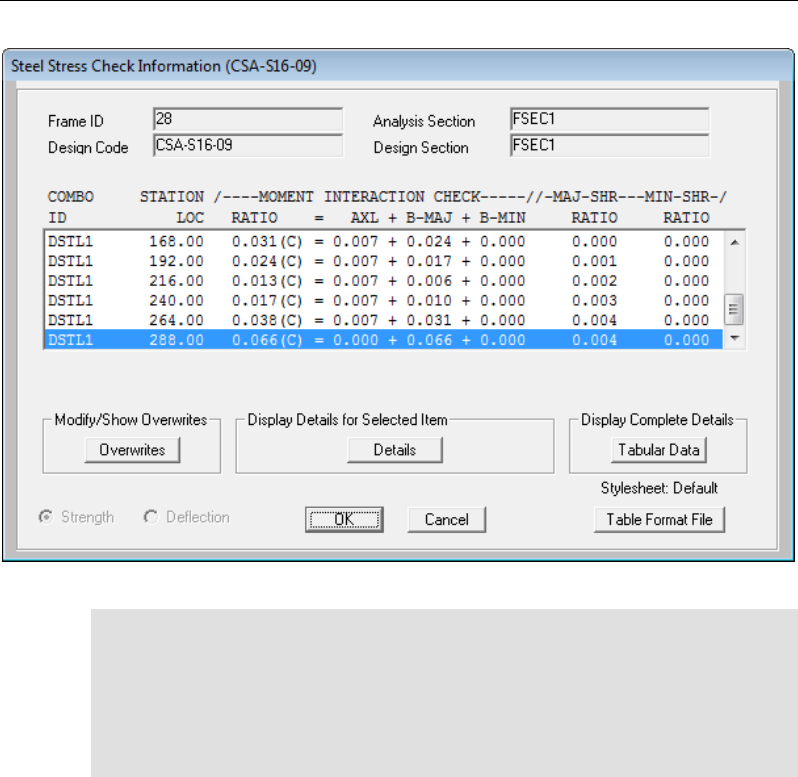This screenshot has width=798, height=777.
Task: Click the Analysis Section field
Action: pos(610,120)
